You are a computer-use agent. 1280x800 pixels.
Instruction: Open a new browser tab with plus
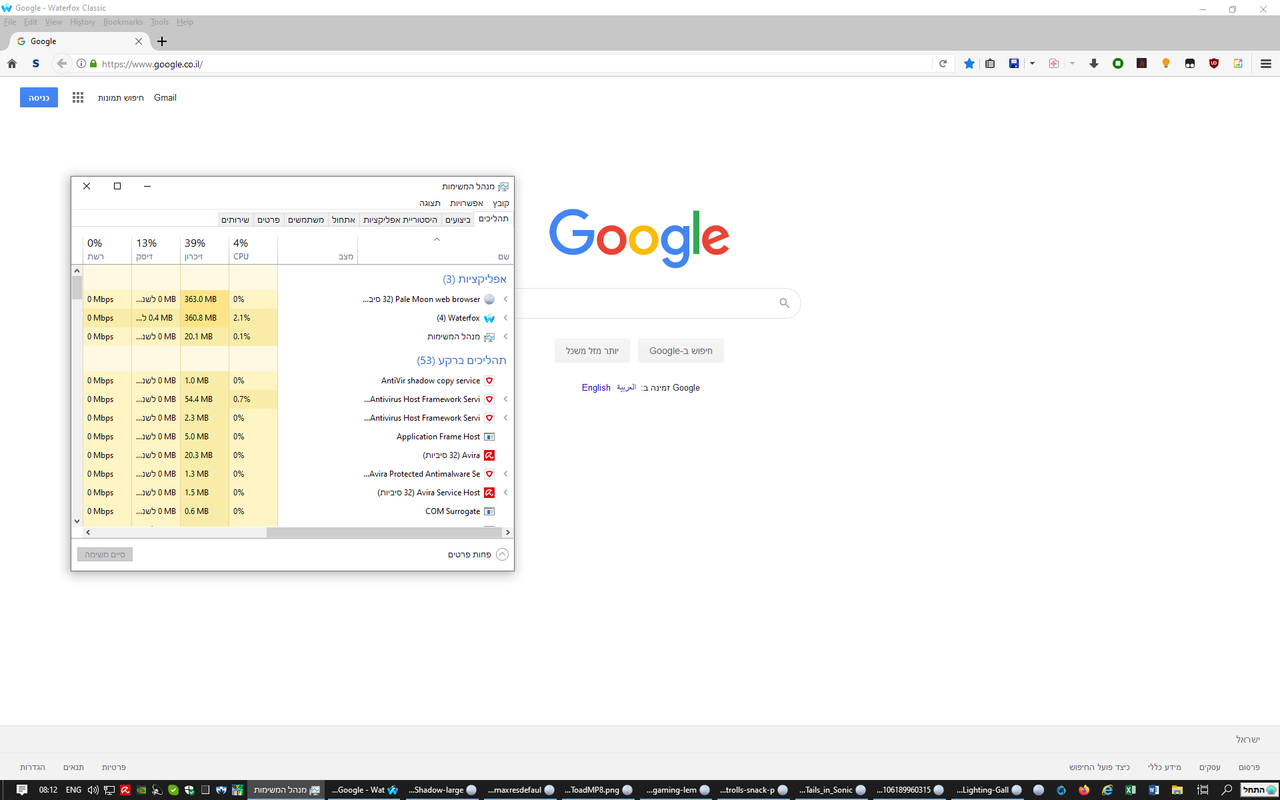point(162,41)
